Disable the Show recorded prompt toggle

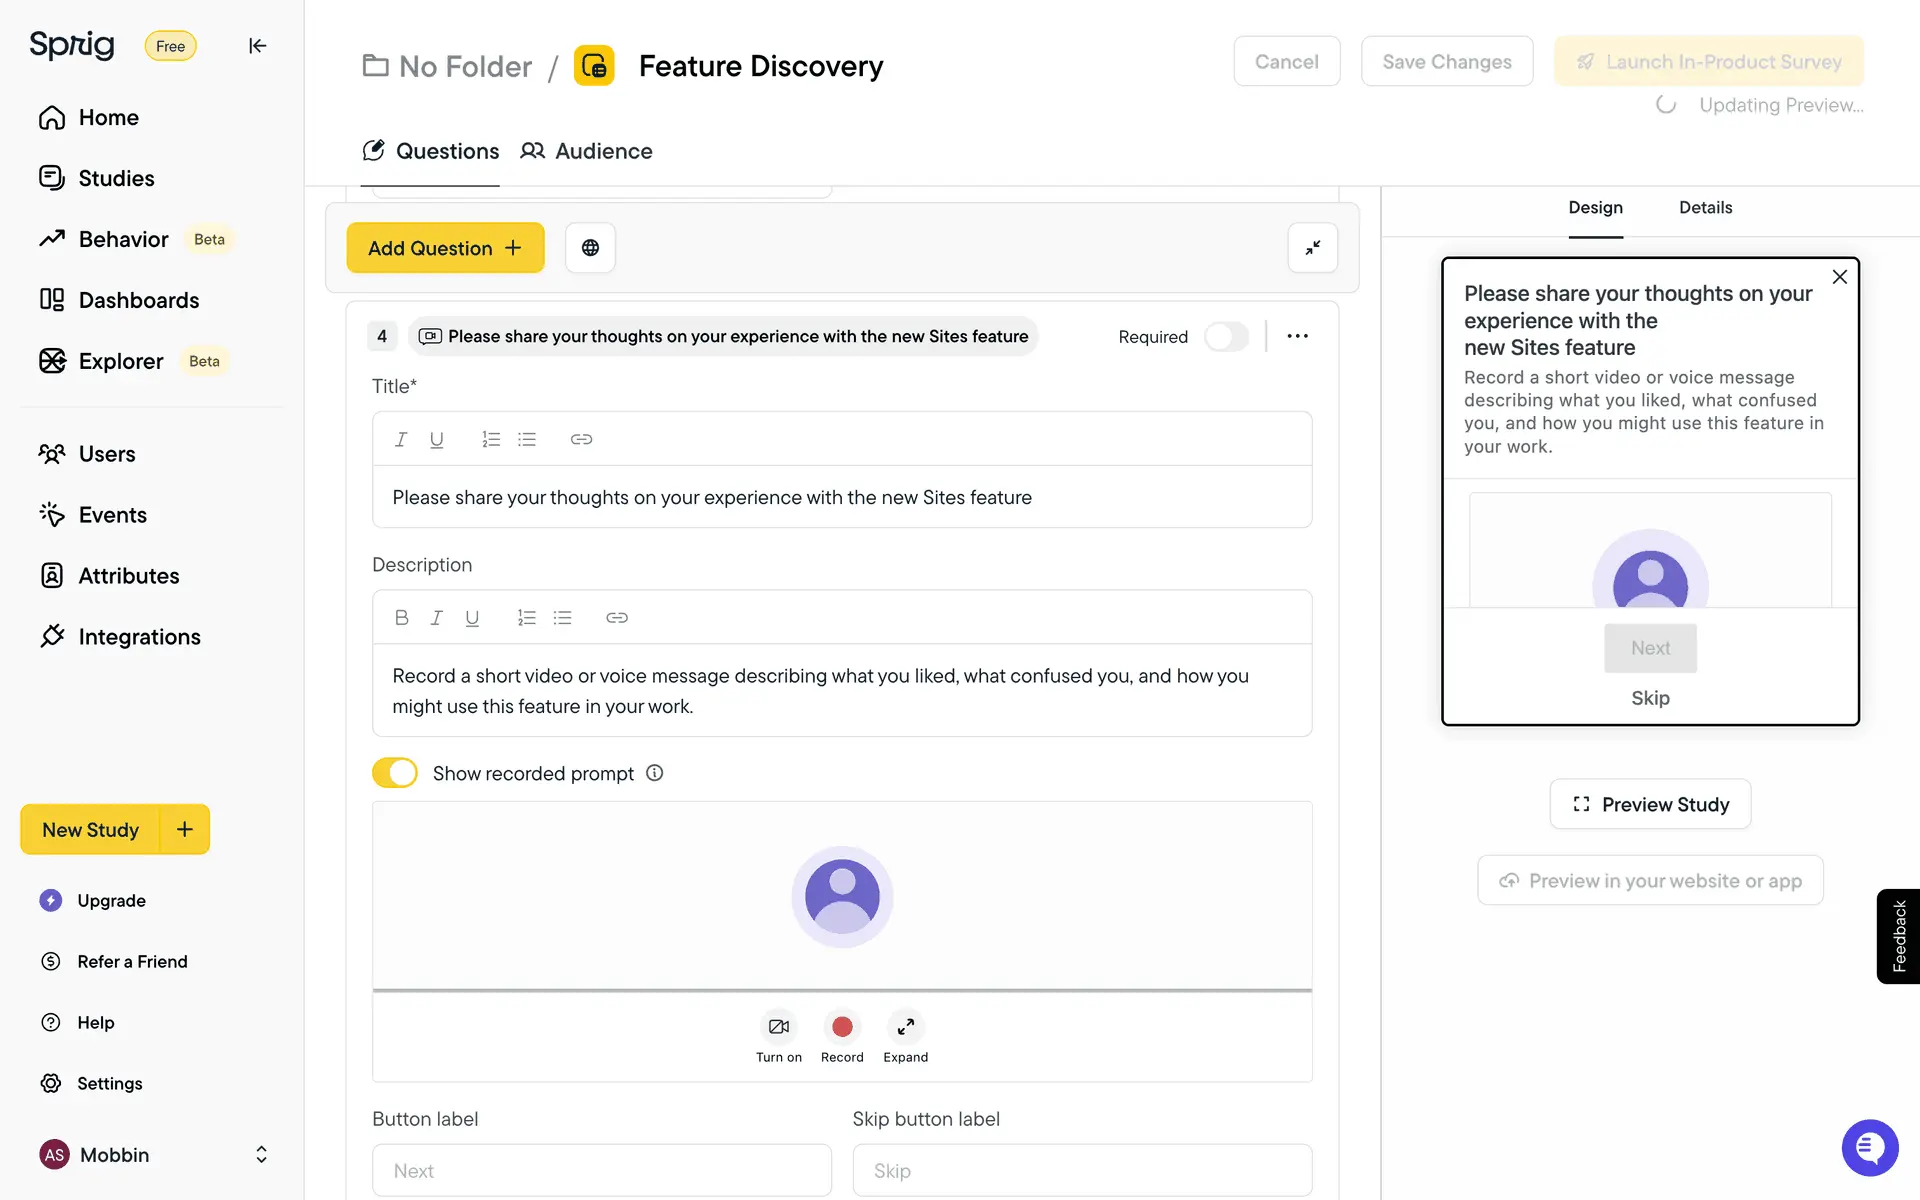[x=395, y=773]
